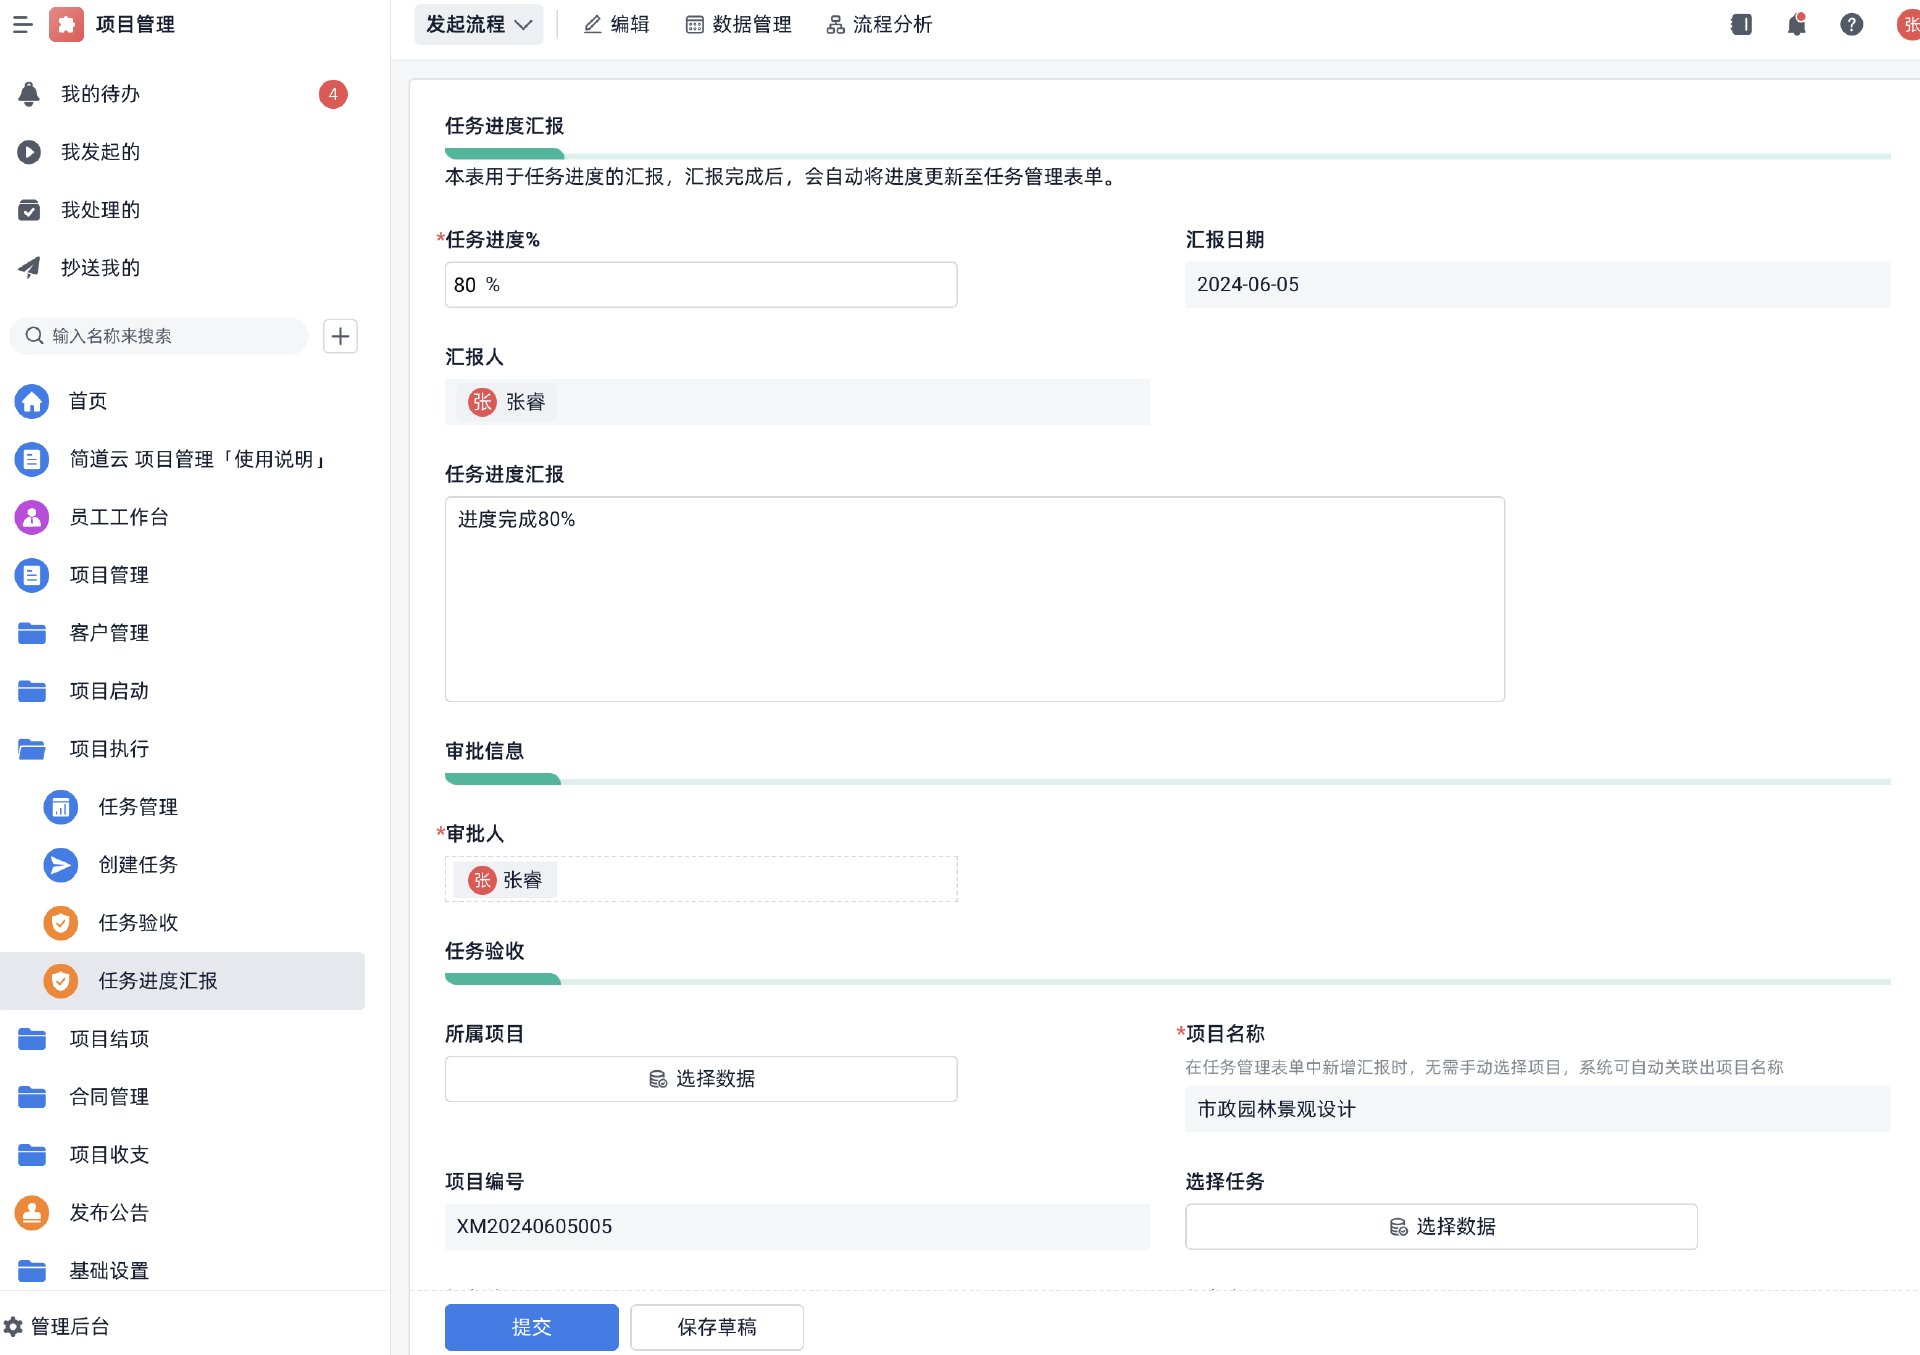1920x1355 pixels.
Task: Click the panel icon in top bar
Action: (x=1741, y=24)
